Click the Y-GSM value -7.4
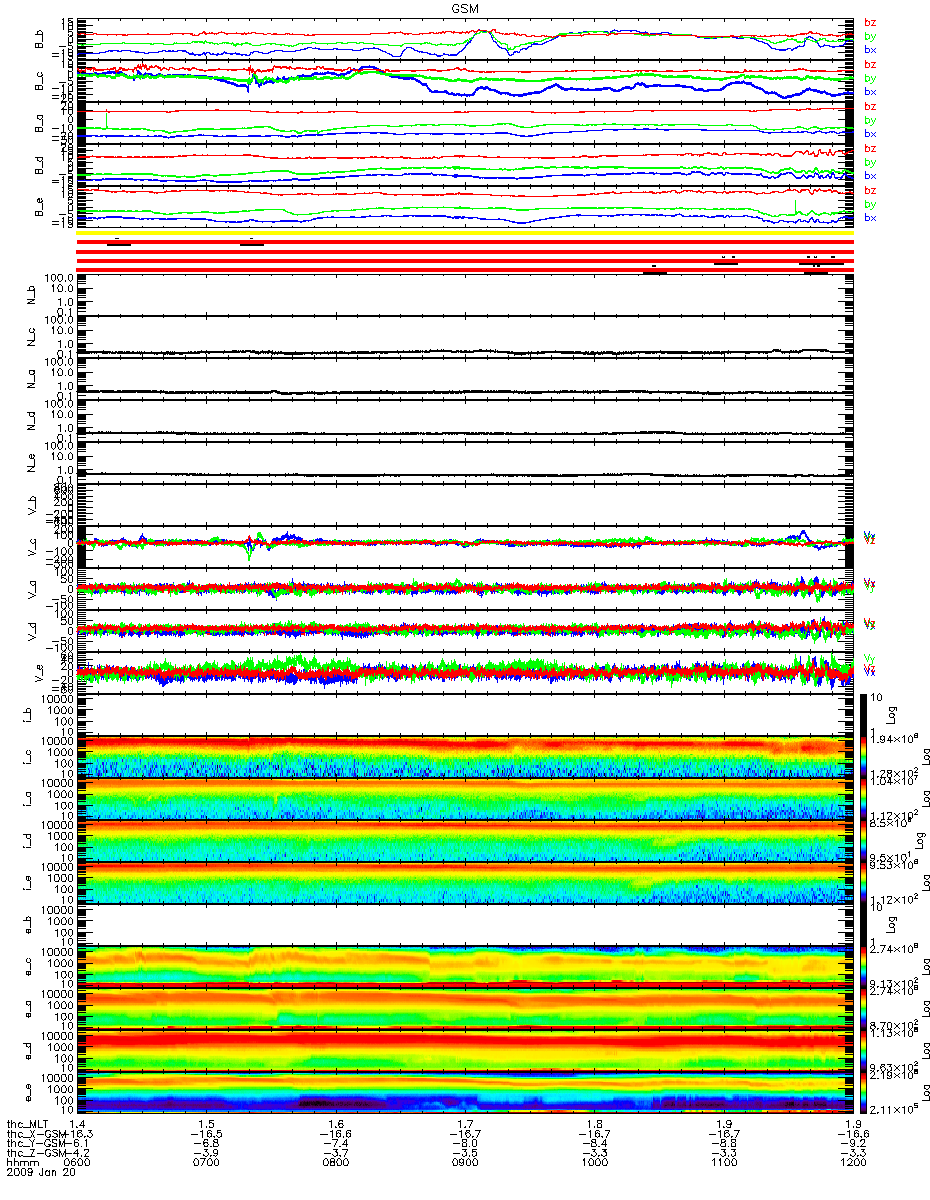 click(335, 1143)
